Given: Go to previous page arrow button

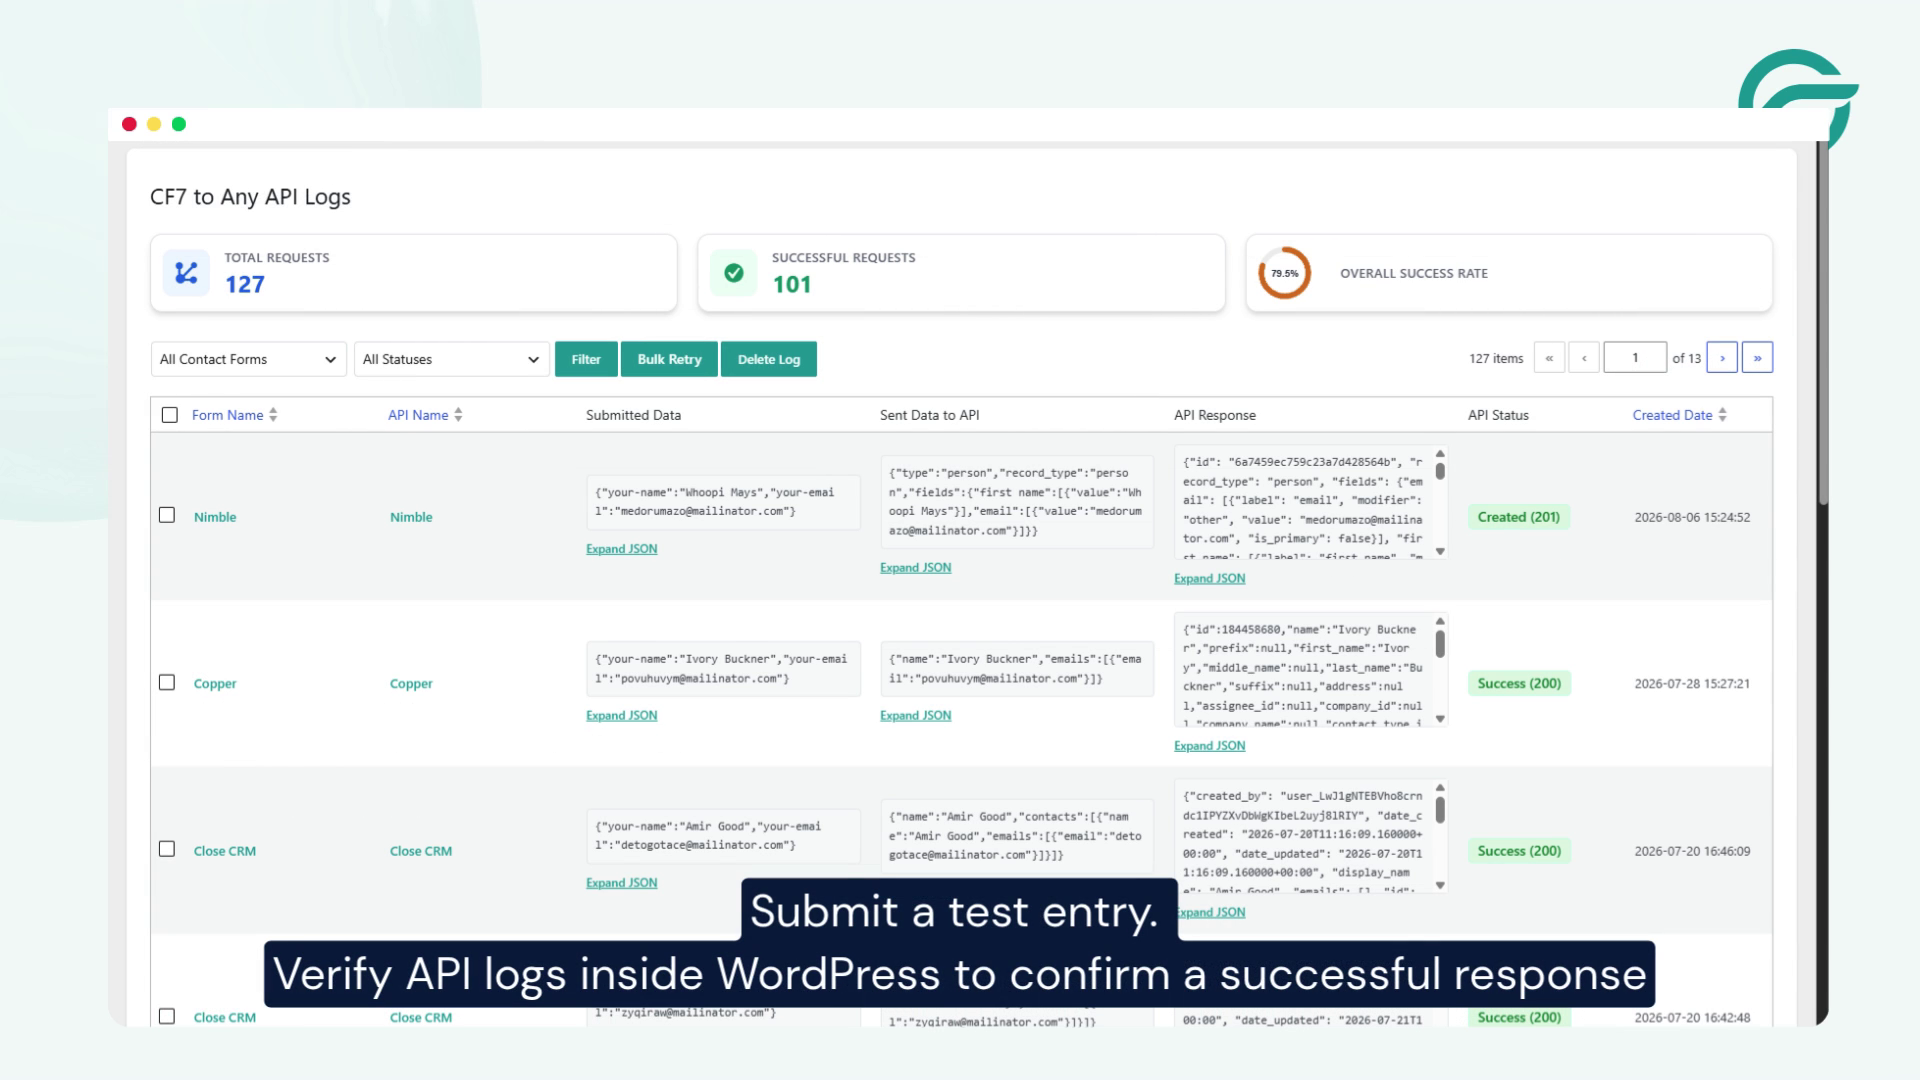Looking at the screenshot, I should pyautogui.click(x=1584, y=358).
